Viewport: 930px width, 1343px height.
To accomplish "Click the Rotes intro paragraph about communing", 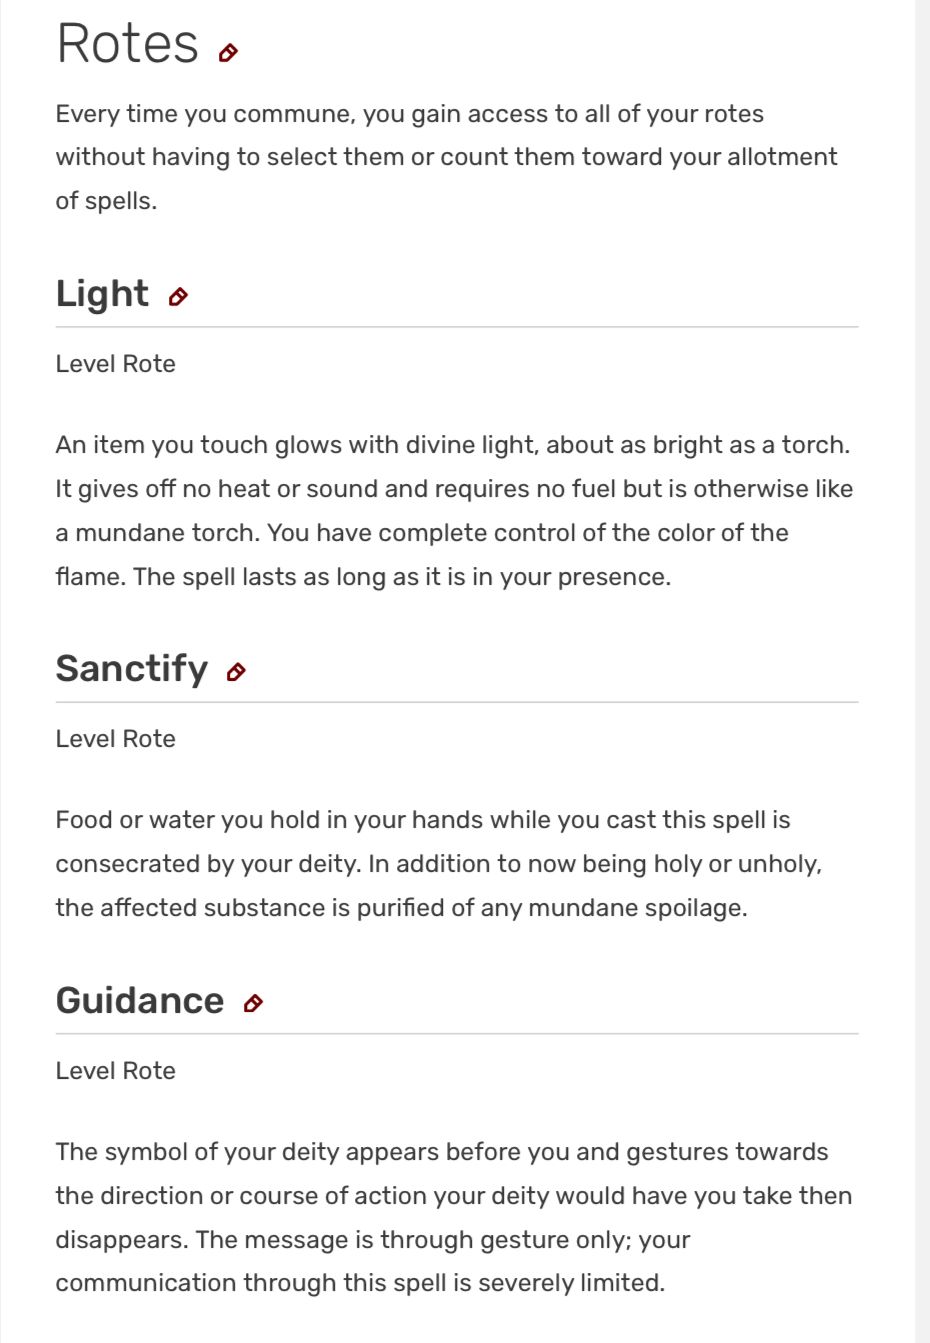I will (445, 157).
